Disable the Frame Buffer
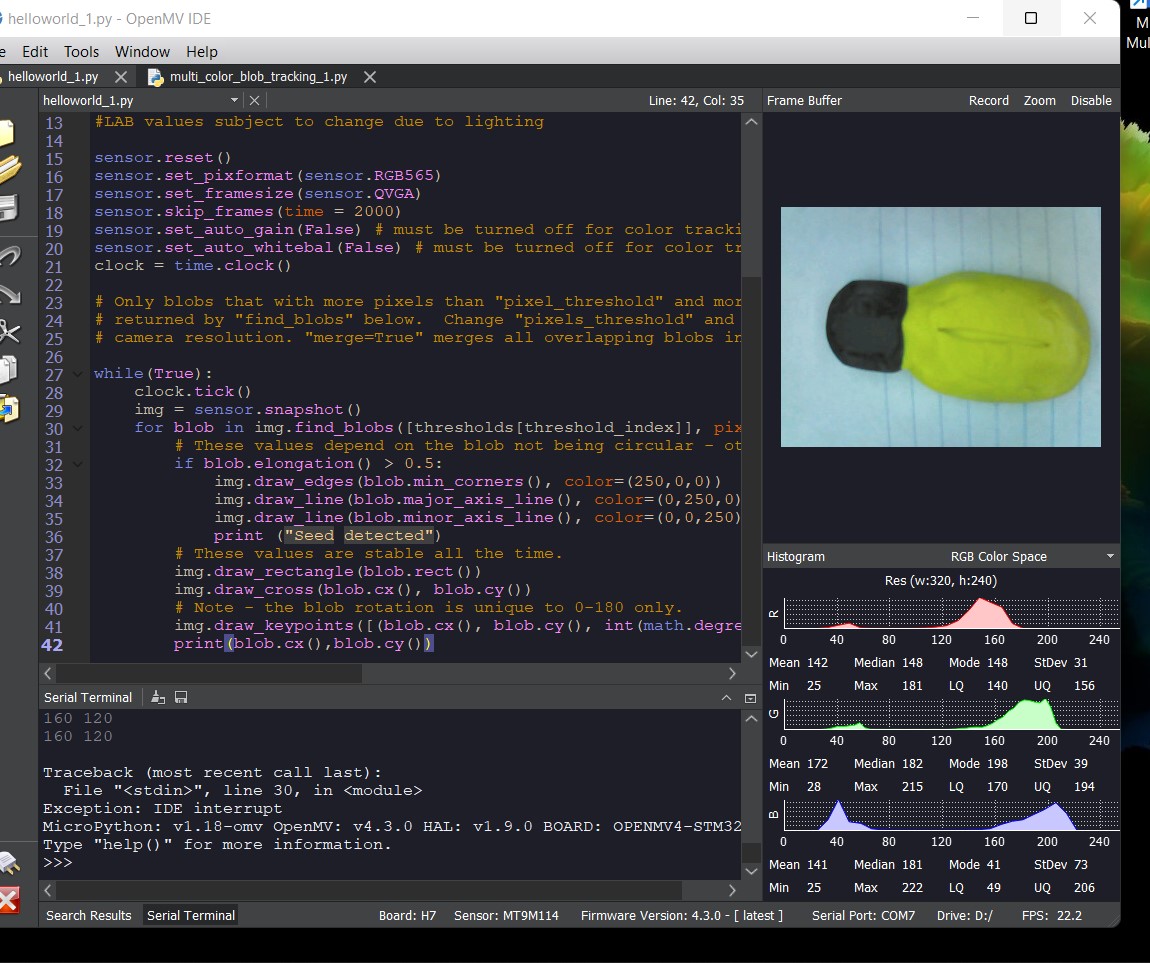This screenshot has width=1150, height=963. click(1090, 100)
